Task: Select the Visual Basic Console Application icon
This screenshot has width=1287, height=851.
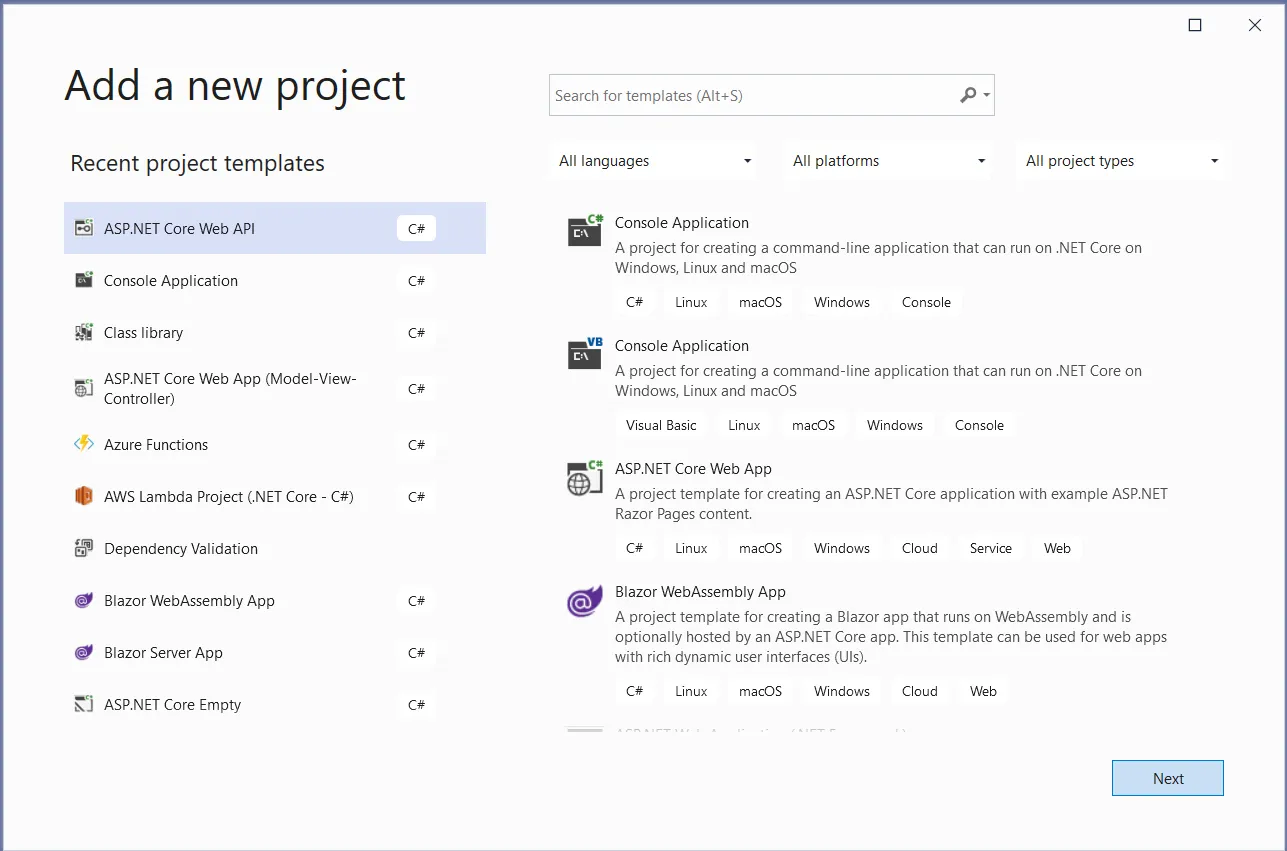Action: (x=584, y=354)
